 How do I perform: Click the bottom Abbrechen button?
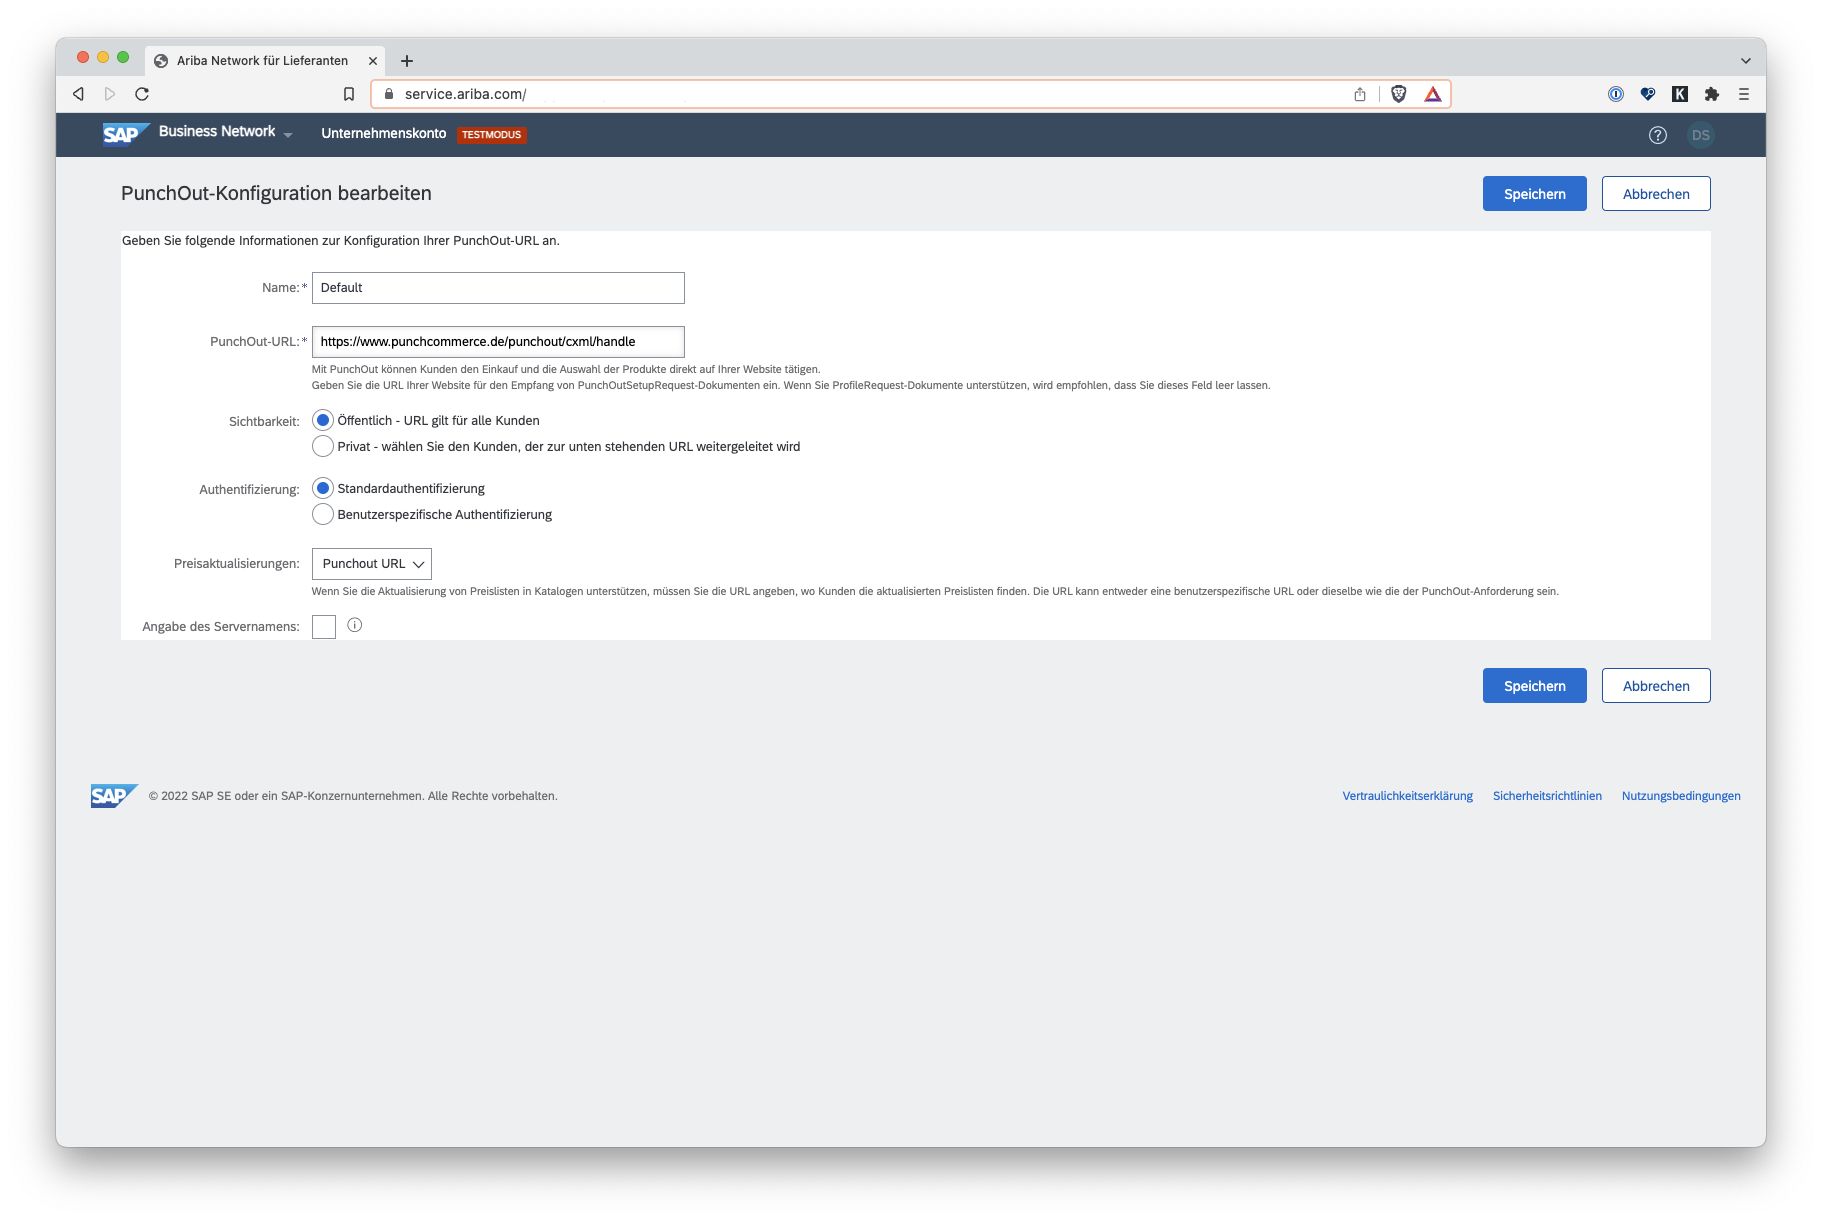1656,686
